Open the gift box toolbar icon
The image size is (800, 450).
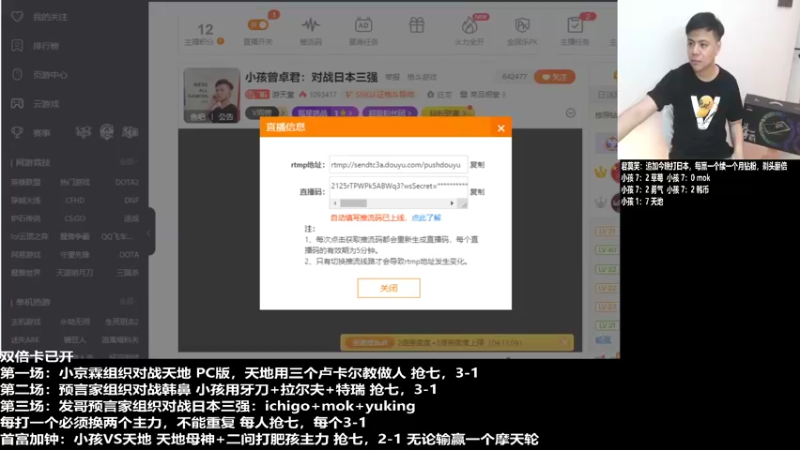pyautogui.click(x=416, y=25)
